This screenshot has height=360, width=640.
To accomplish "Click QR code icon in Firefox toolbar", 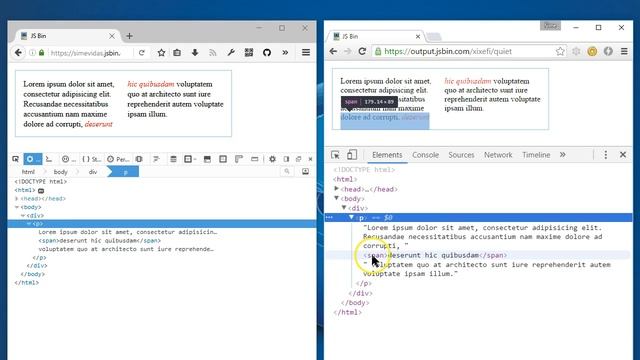I will pyautogui.click(x=249, y=53).
